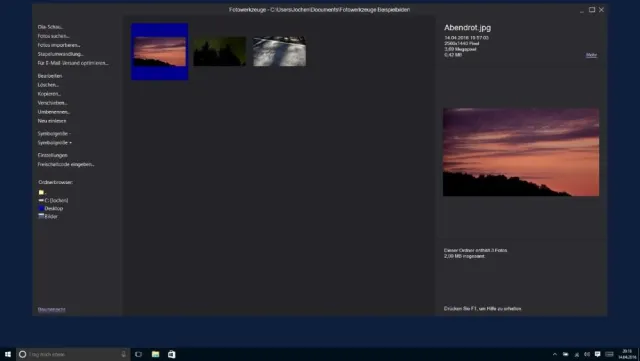Start the Dia-Schau slideshow

(x=50, y=27)
